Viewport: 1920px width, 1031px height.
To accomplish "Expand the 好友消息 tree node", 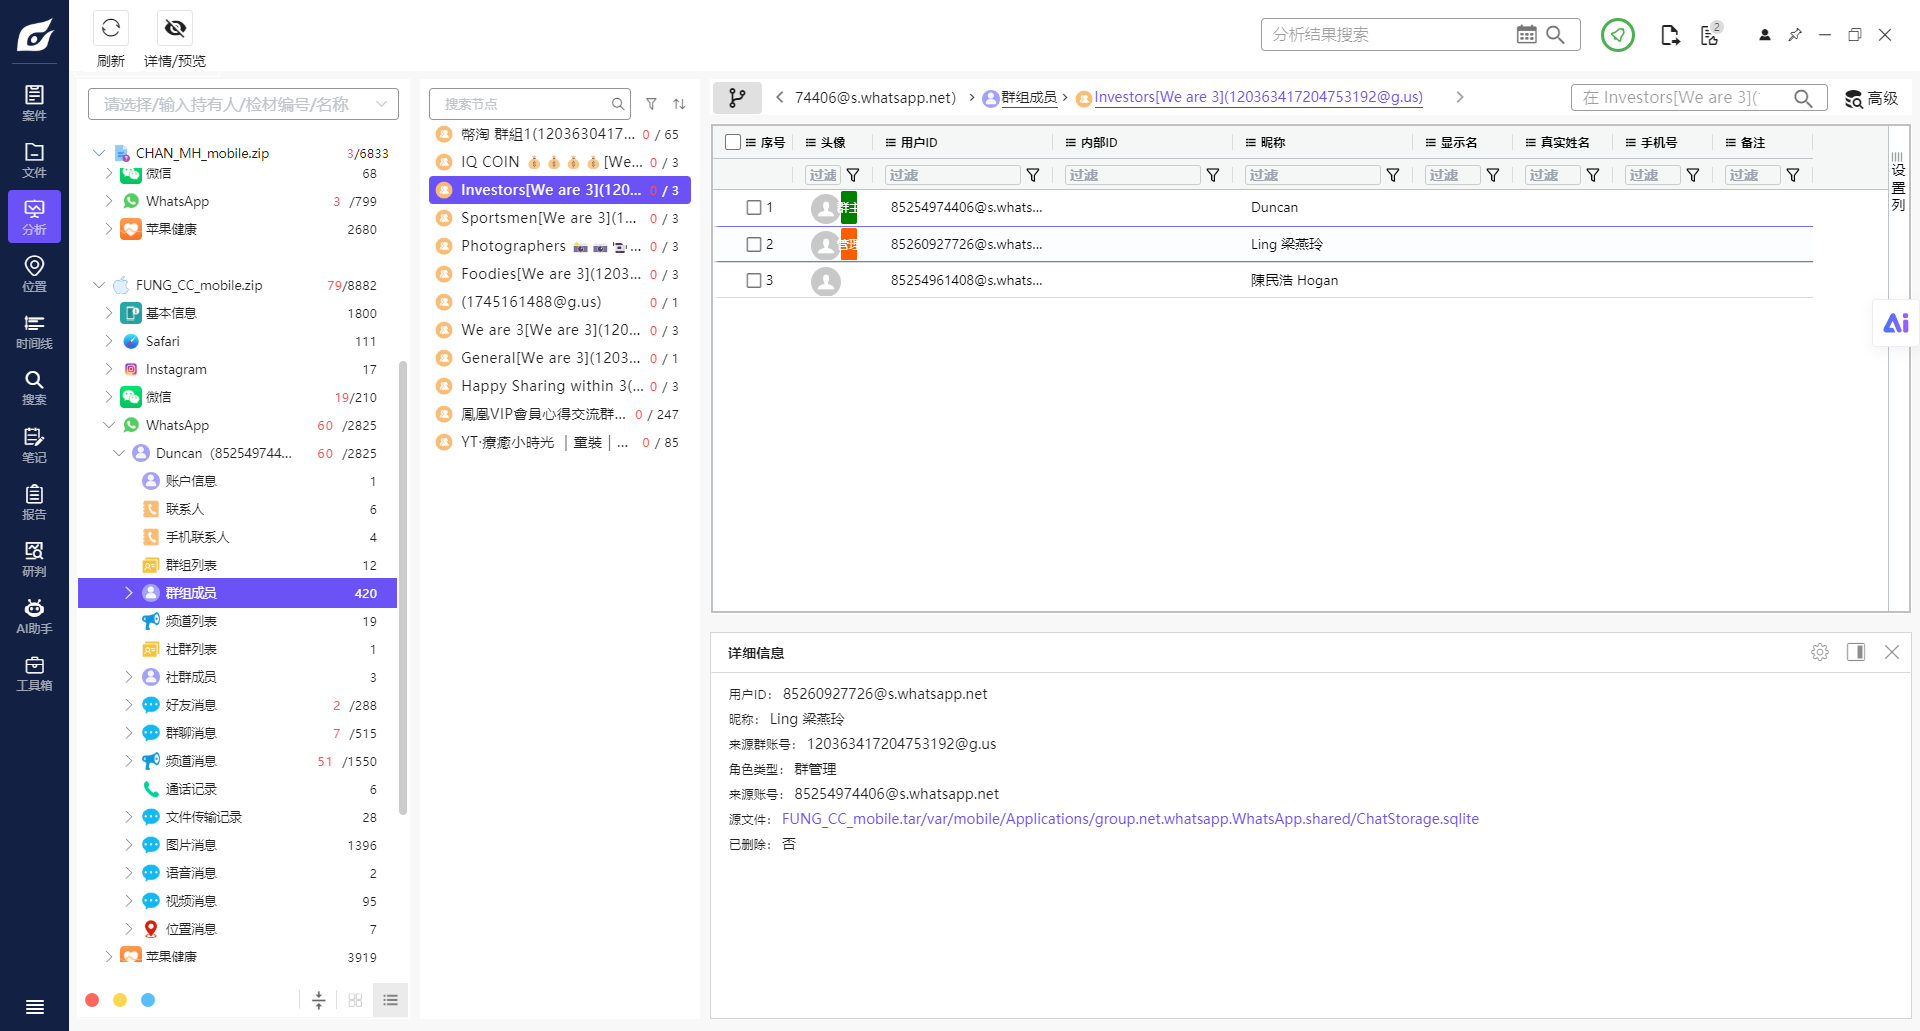I will [x=129, y=705].
